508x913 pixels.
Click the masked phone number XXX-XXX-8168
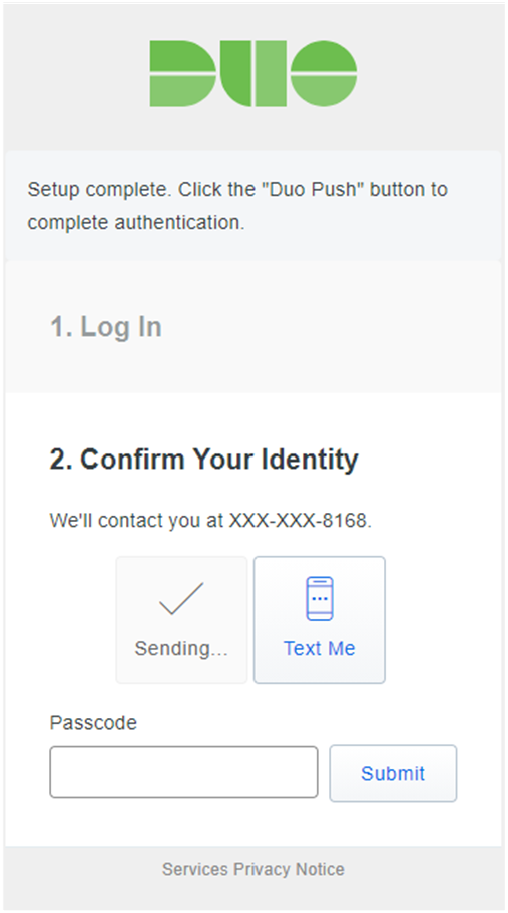(300, 520)
